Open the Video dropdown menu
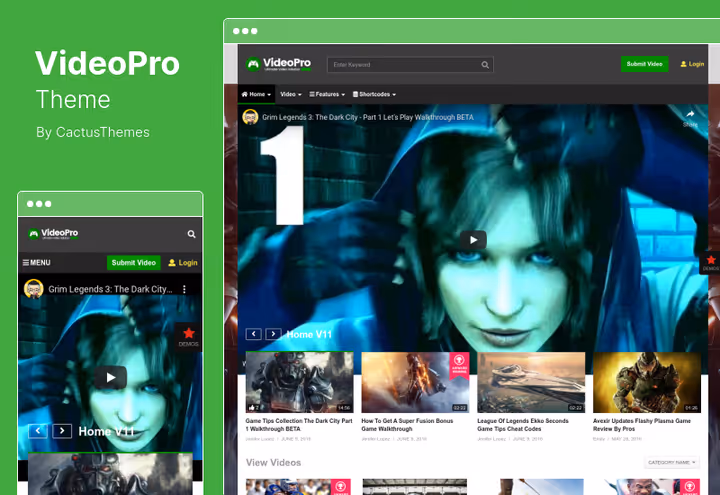Screen dimensions: 720x495 pyautogui.click(x=291, y=94)
